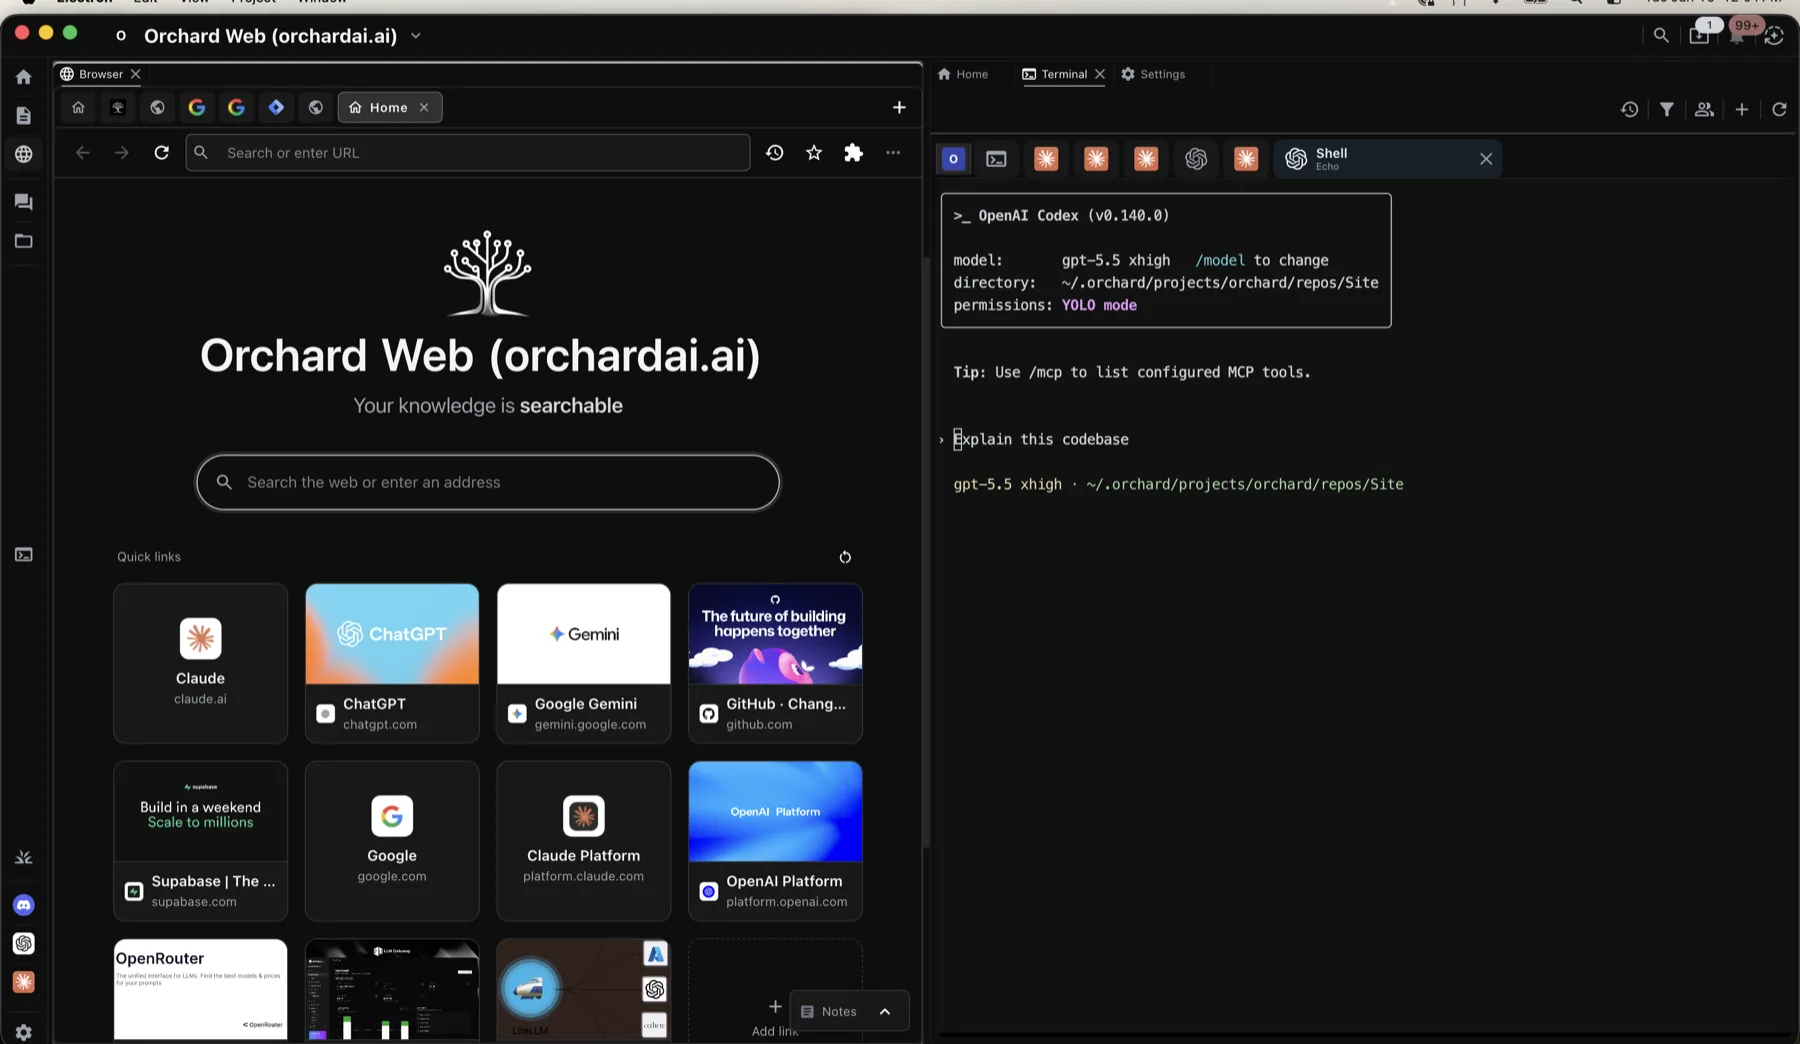1800x1044 pixels.
Task: Open global search in title bar
Action: [x=1661, y=36]
